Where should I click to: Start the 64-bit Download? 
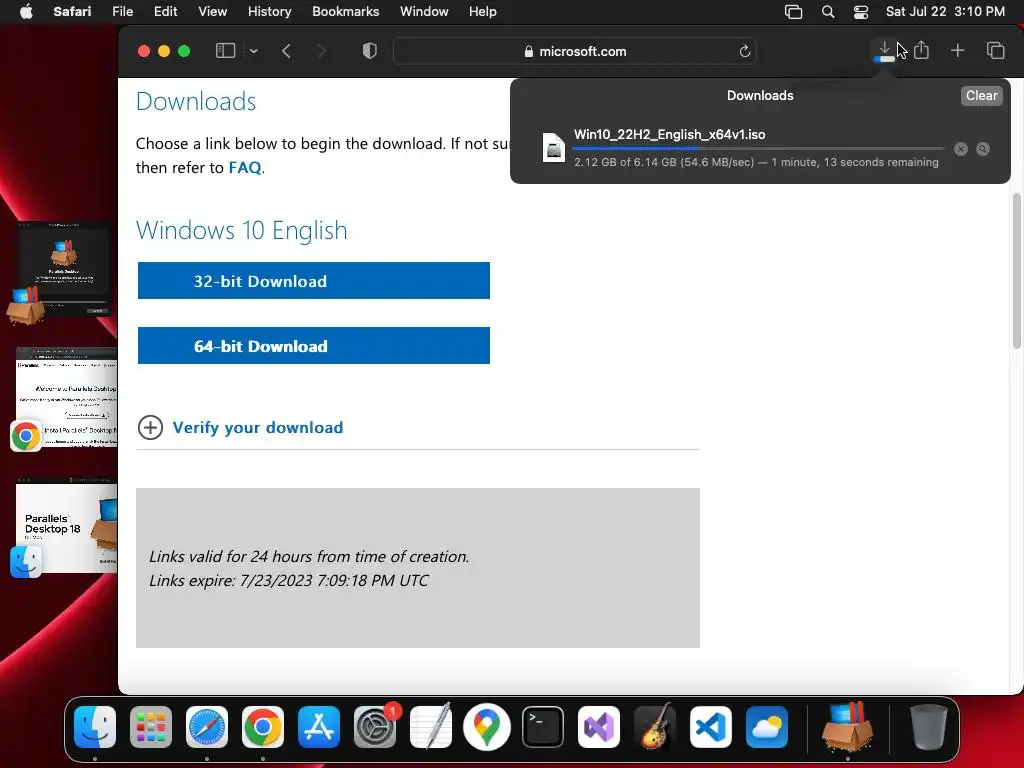pyautogui.click(x=313, y=345)
